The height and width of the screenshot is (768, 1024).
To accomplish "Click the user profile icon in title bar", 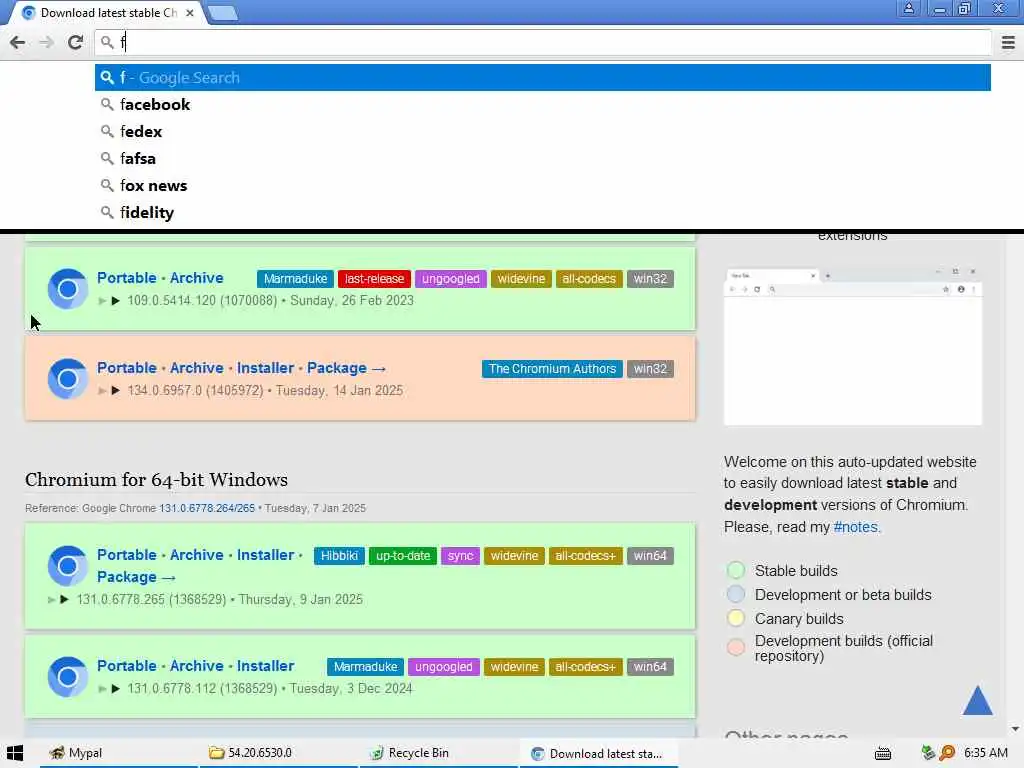I will coord(908,9).
